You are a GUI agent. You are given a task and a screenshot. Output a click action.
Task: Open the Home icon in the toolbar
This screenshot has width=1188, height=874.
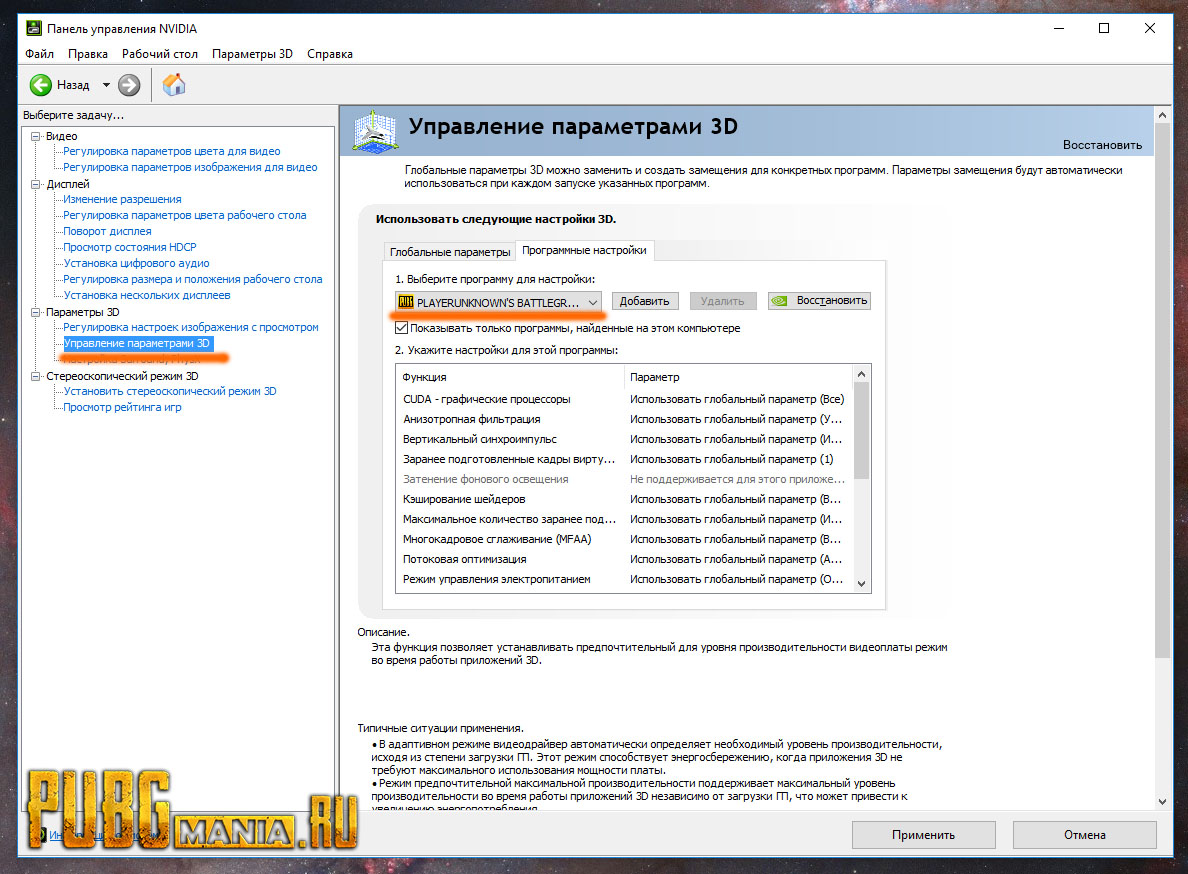click(x=174, y=85)
